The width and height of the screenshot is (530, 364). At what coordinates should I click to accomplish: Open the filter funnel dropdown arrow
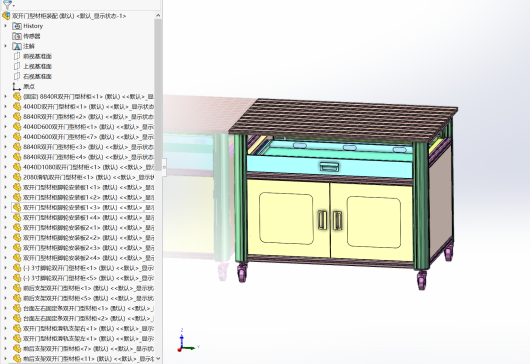pyautogui.click(x=14, y=6)
